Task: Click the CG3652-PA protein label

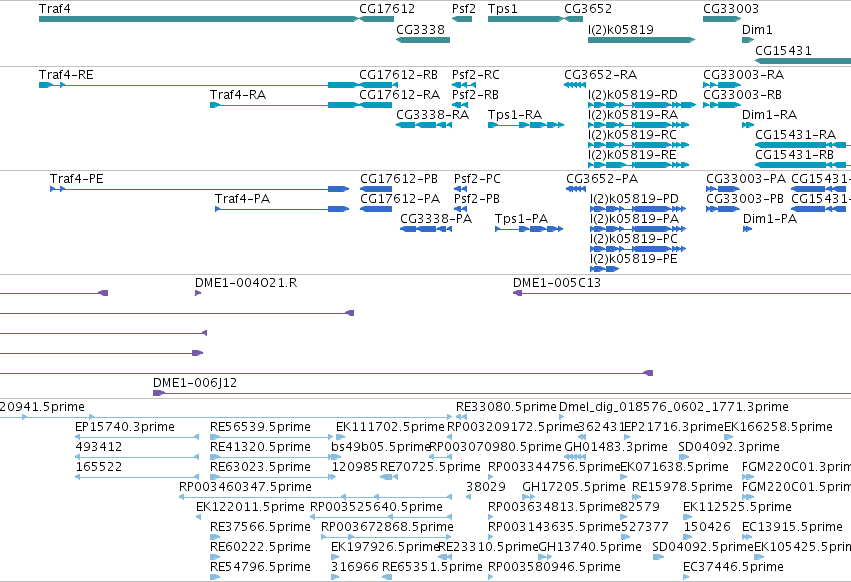Action: pos(602,179)
